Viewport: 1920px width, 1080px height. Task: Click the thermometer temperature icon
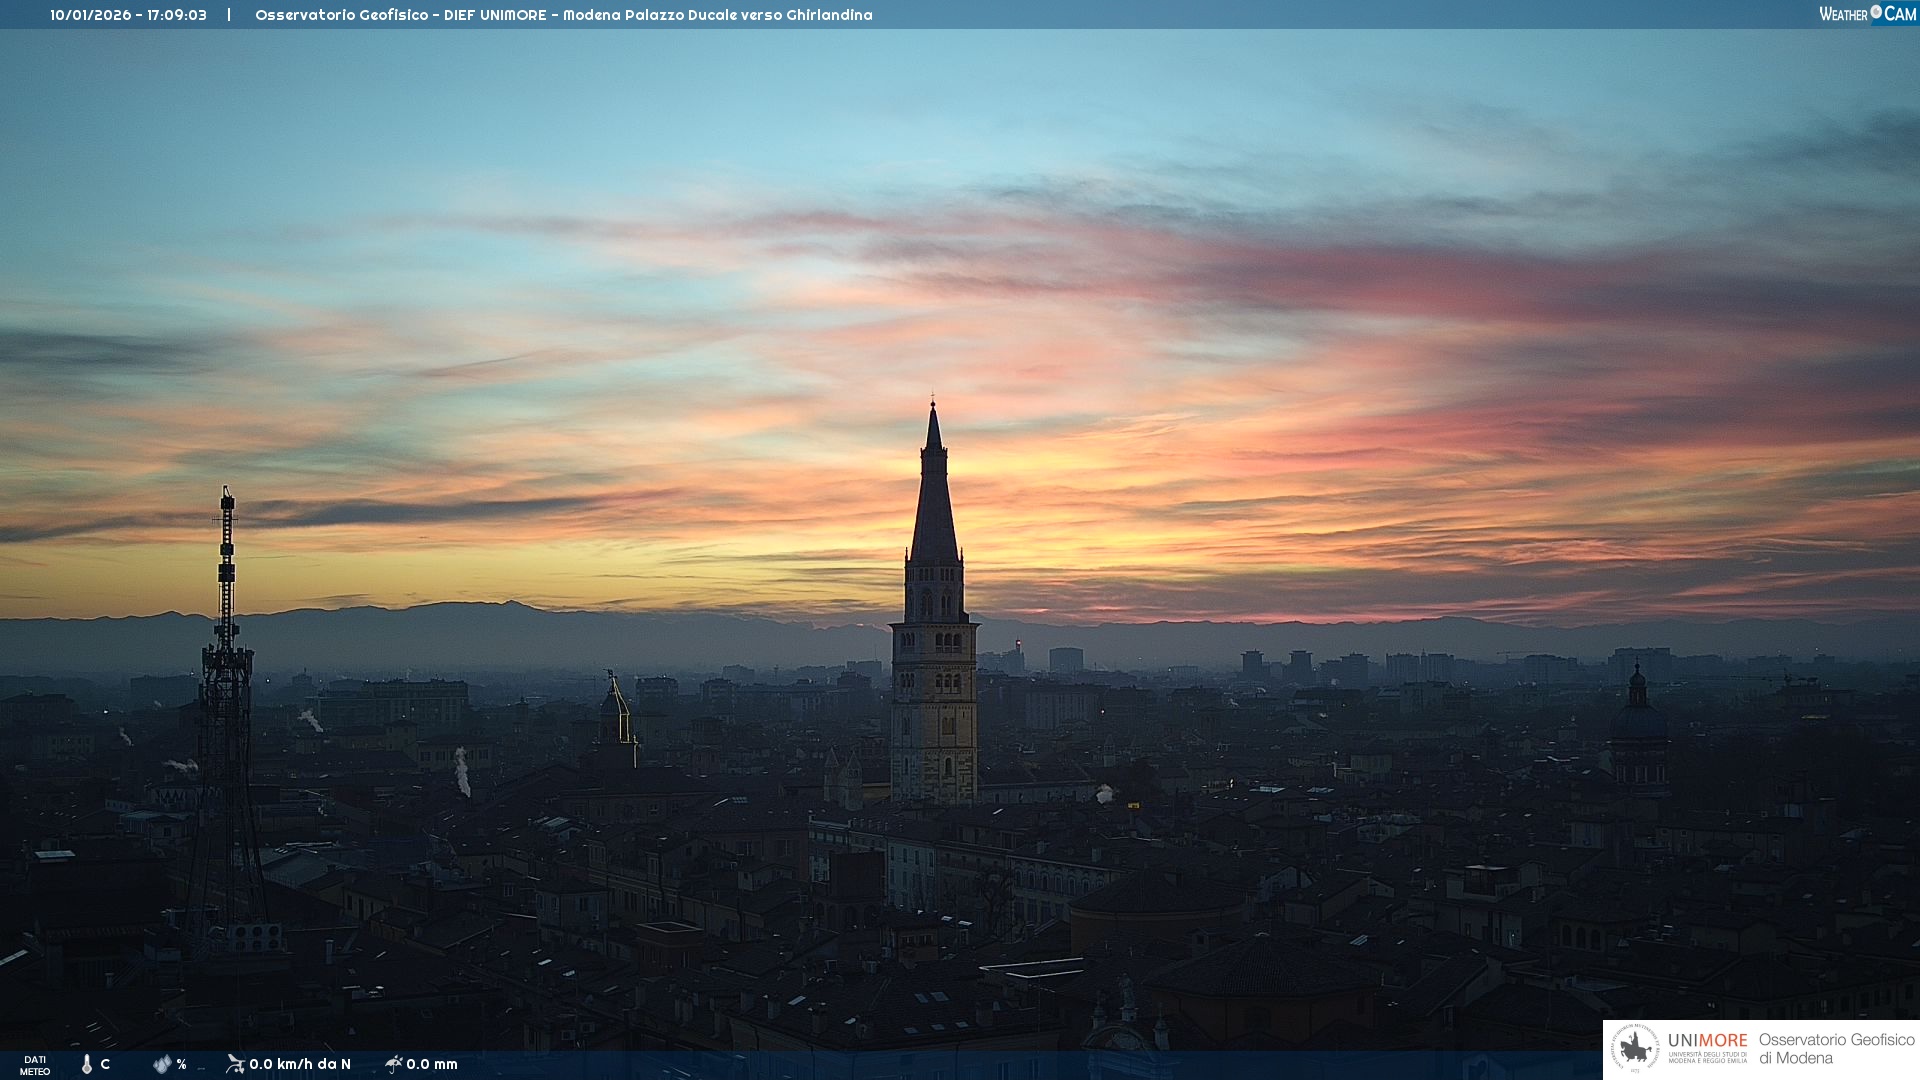point(87,1064)
